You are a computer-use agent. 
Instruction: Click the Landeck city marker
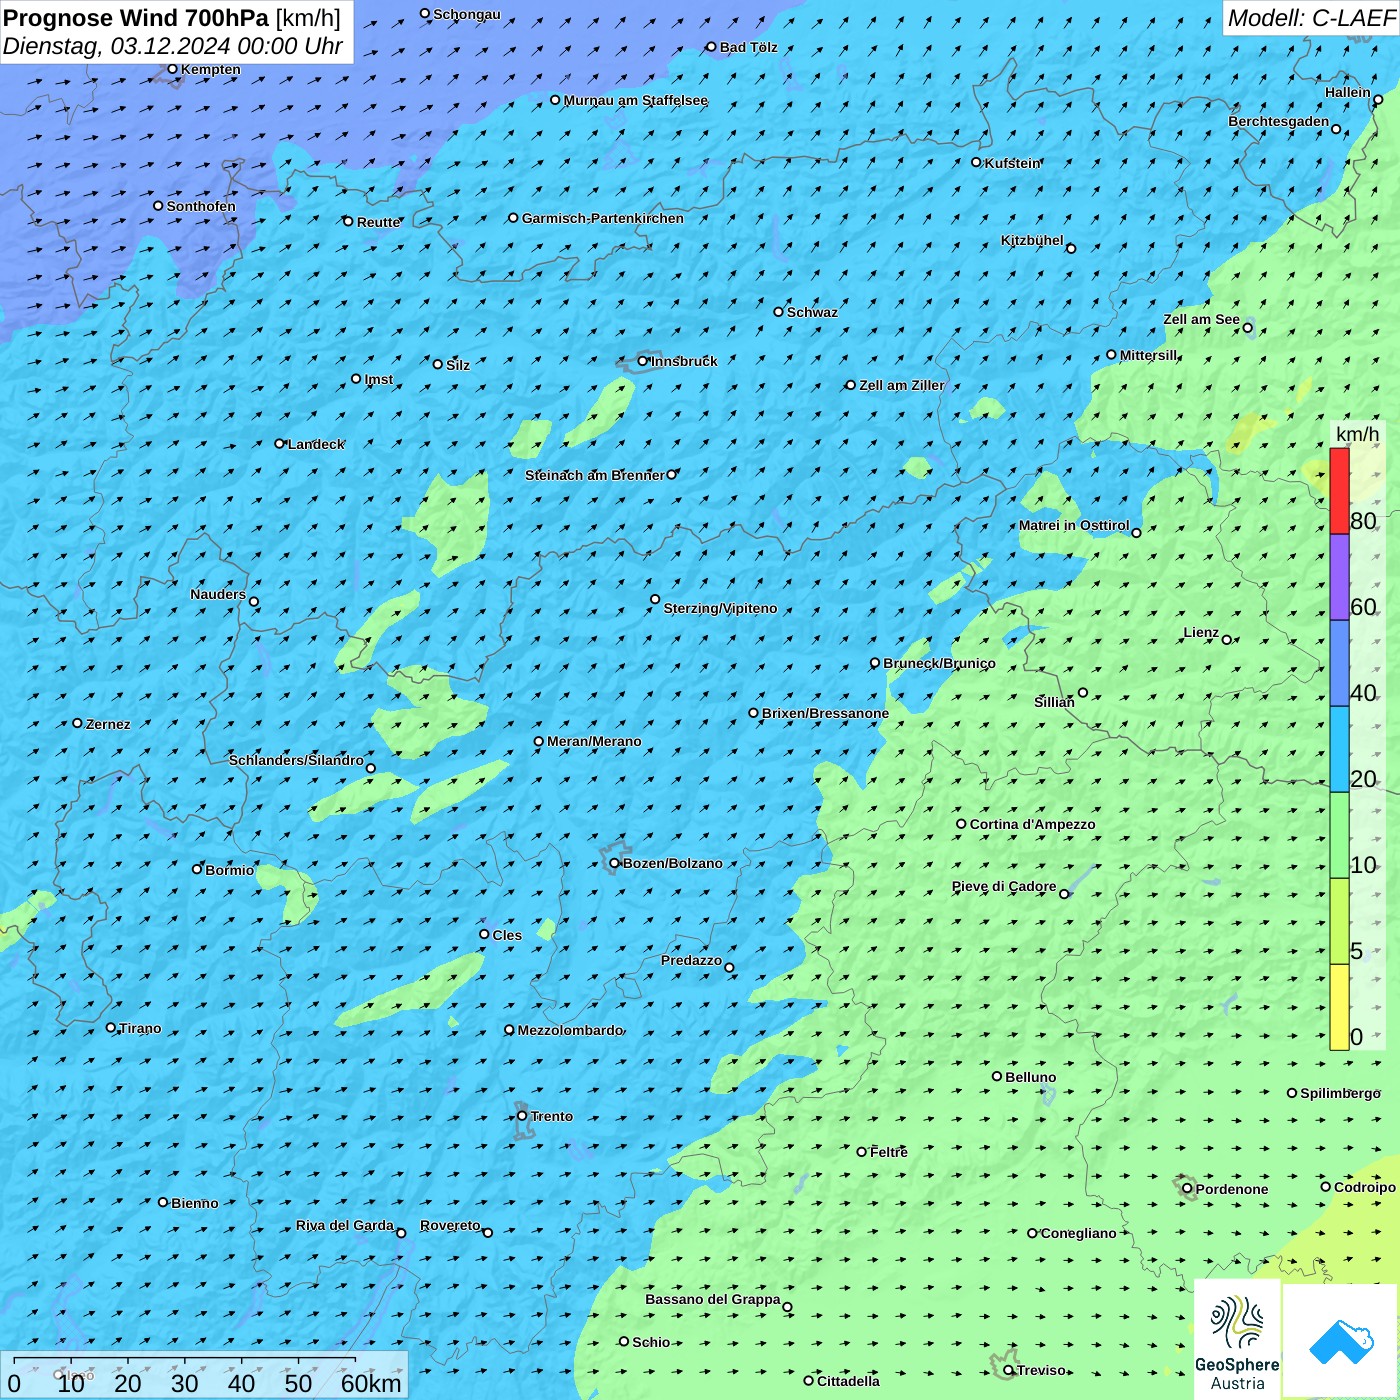tap(280, 443)
